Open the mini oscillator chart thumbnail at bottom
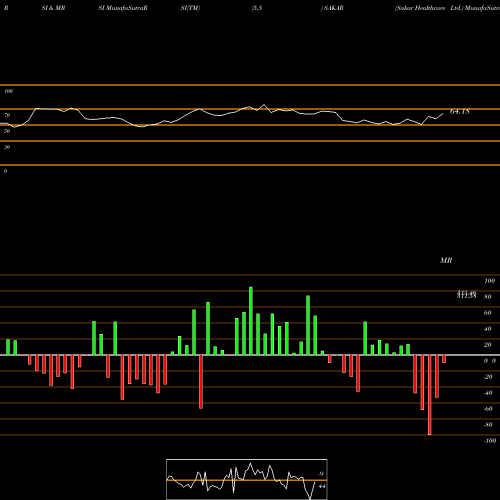The height and width of the screenshot is (500, 500). coord(247,479)
